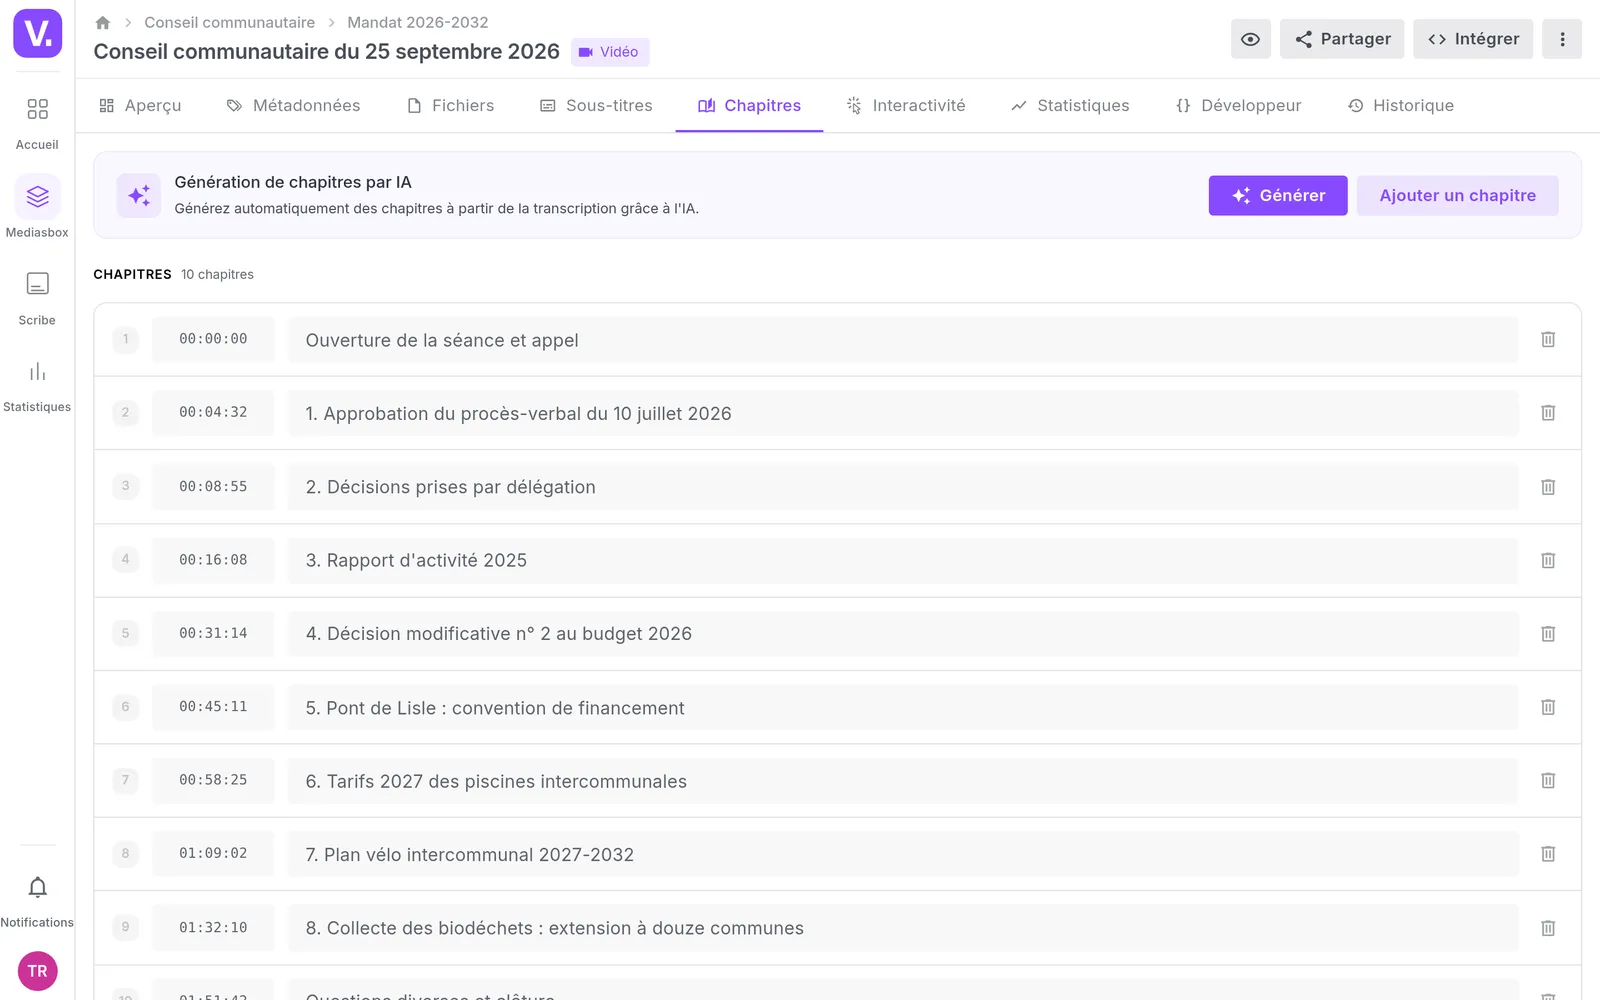Open the TR user avatar menu
1600x1000 pixels.
(x=37, y=971)
